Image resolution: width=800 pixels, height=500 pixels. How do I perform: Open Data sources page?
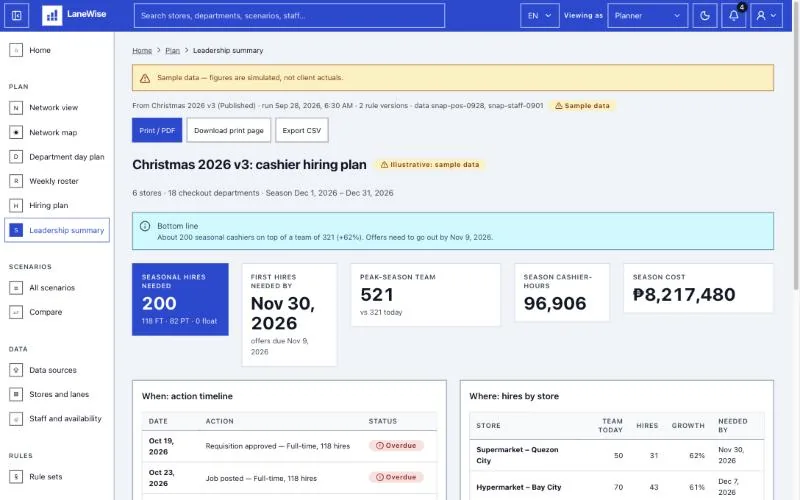pos(57,370)
